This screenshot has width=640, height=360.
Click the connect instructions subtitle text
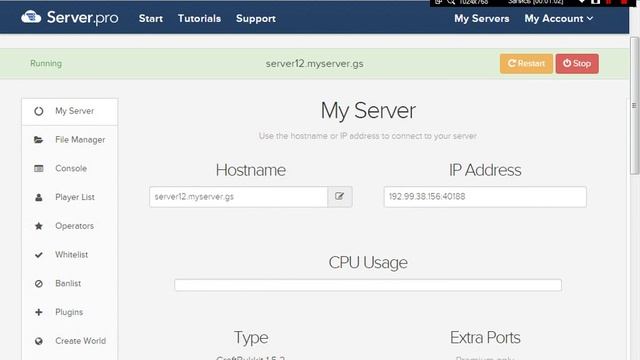click(368, 136)
